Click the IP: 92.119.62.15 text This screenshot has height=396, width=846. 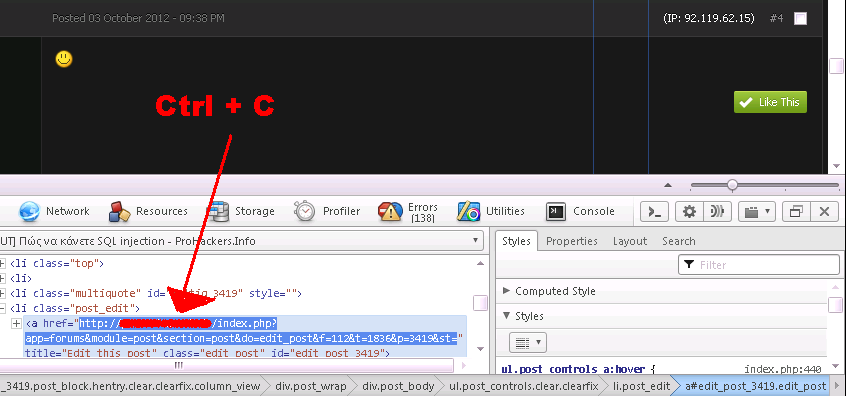tap(708, 18)
